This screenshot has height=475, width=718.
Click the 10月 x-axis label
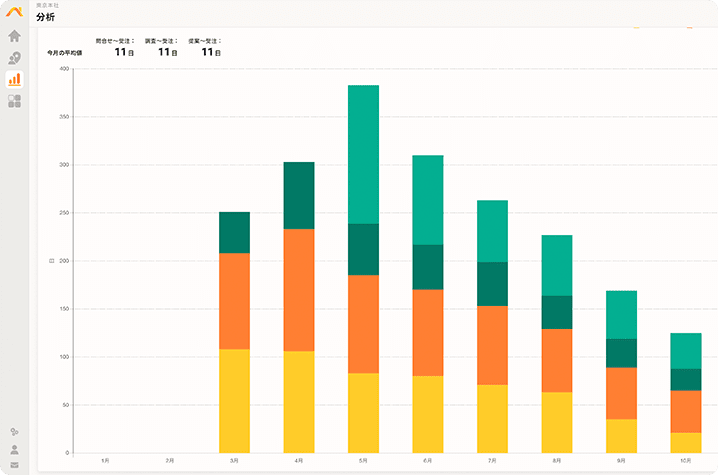685,461
